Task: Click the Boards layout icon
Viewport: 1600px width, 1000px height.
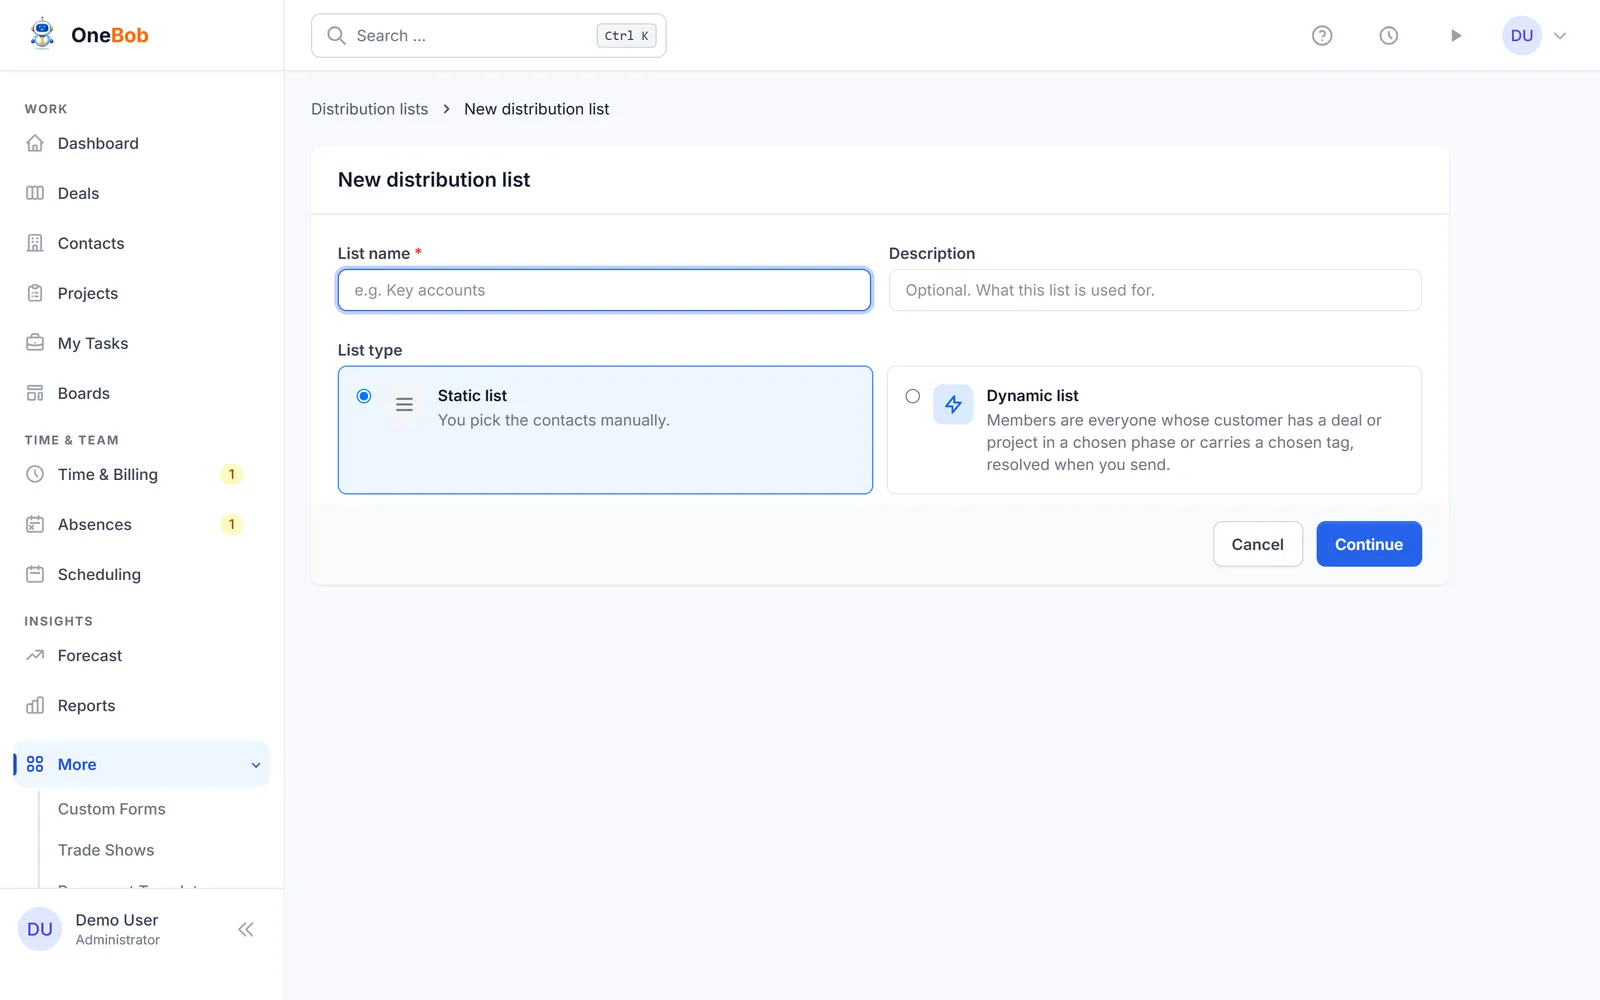Action: coord(35,393)
